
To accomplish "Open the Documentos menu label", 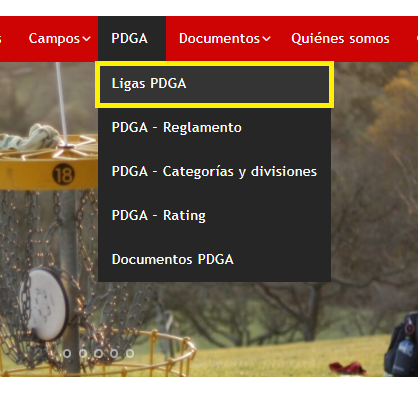I will click(219, 38).
